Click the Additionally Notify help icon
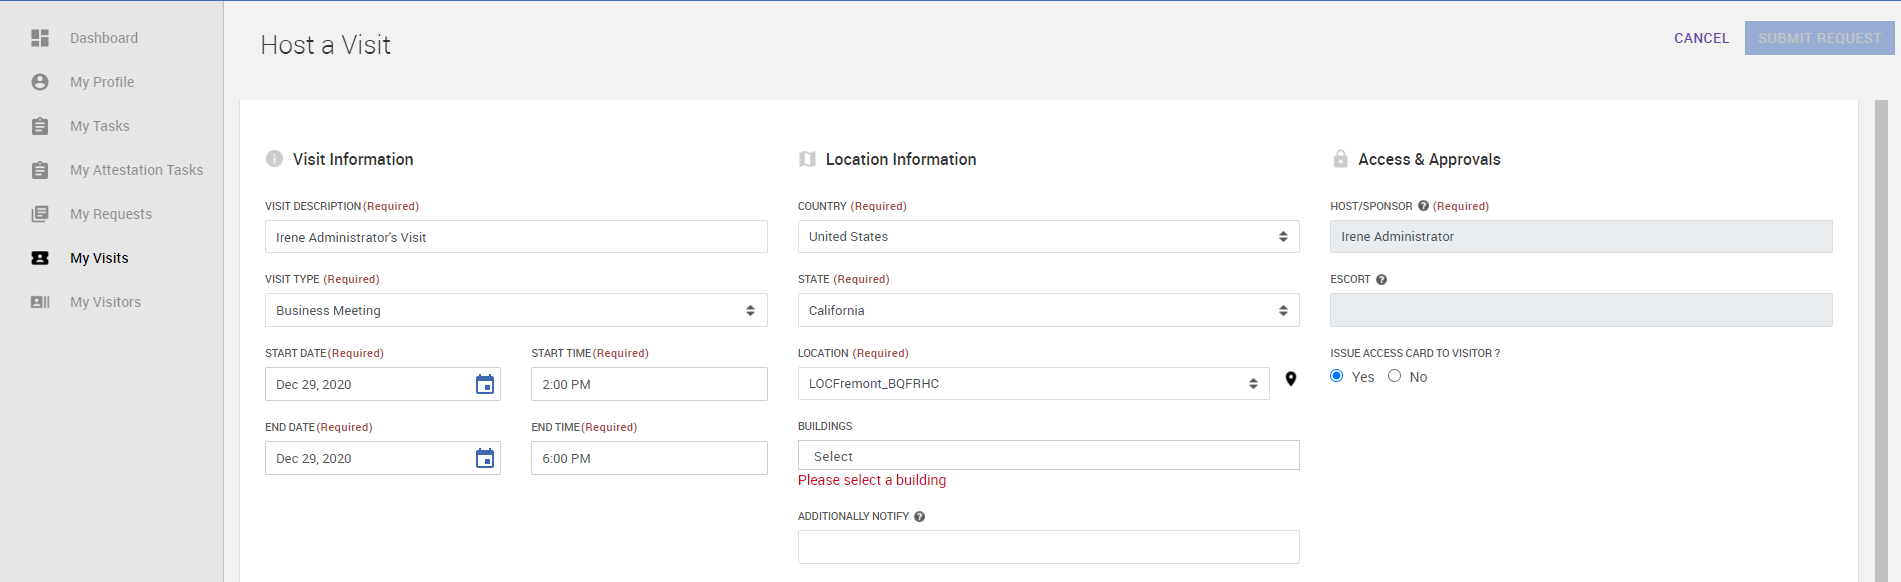 click(919, 517)
